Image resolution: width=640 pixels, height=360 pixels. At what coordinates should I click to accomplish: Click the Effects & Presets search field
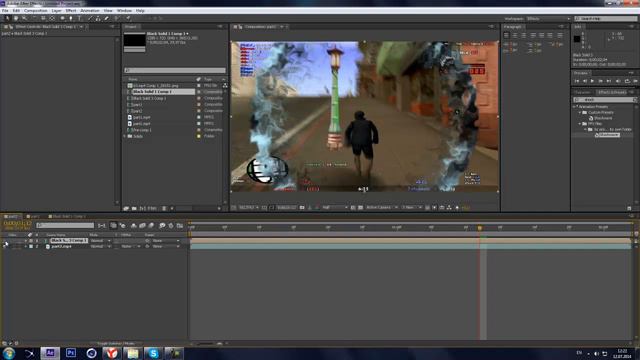[605, 100]
